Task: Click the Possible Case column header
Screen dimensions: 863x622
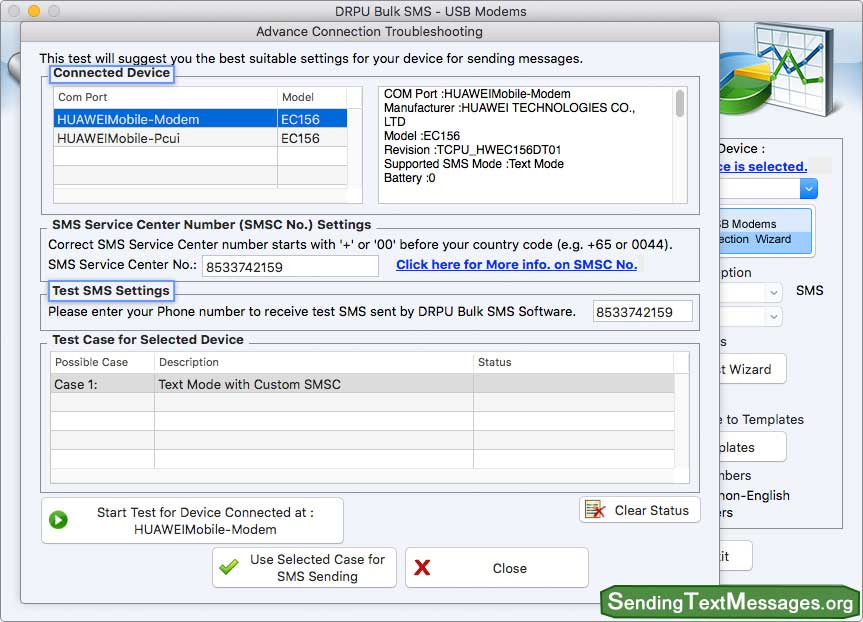Action: pos(102,362)
